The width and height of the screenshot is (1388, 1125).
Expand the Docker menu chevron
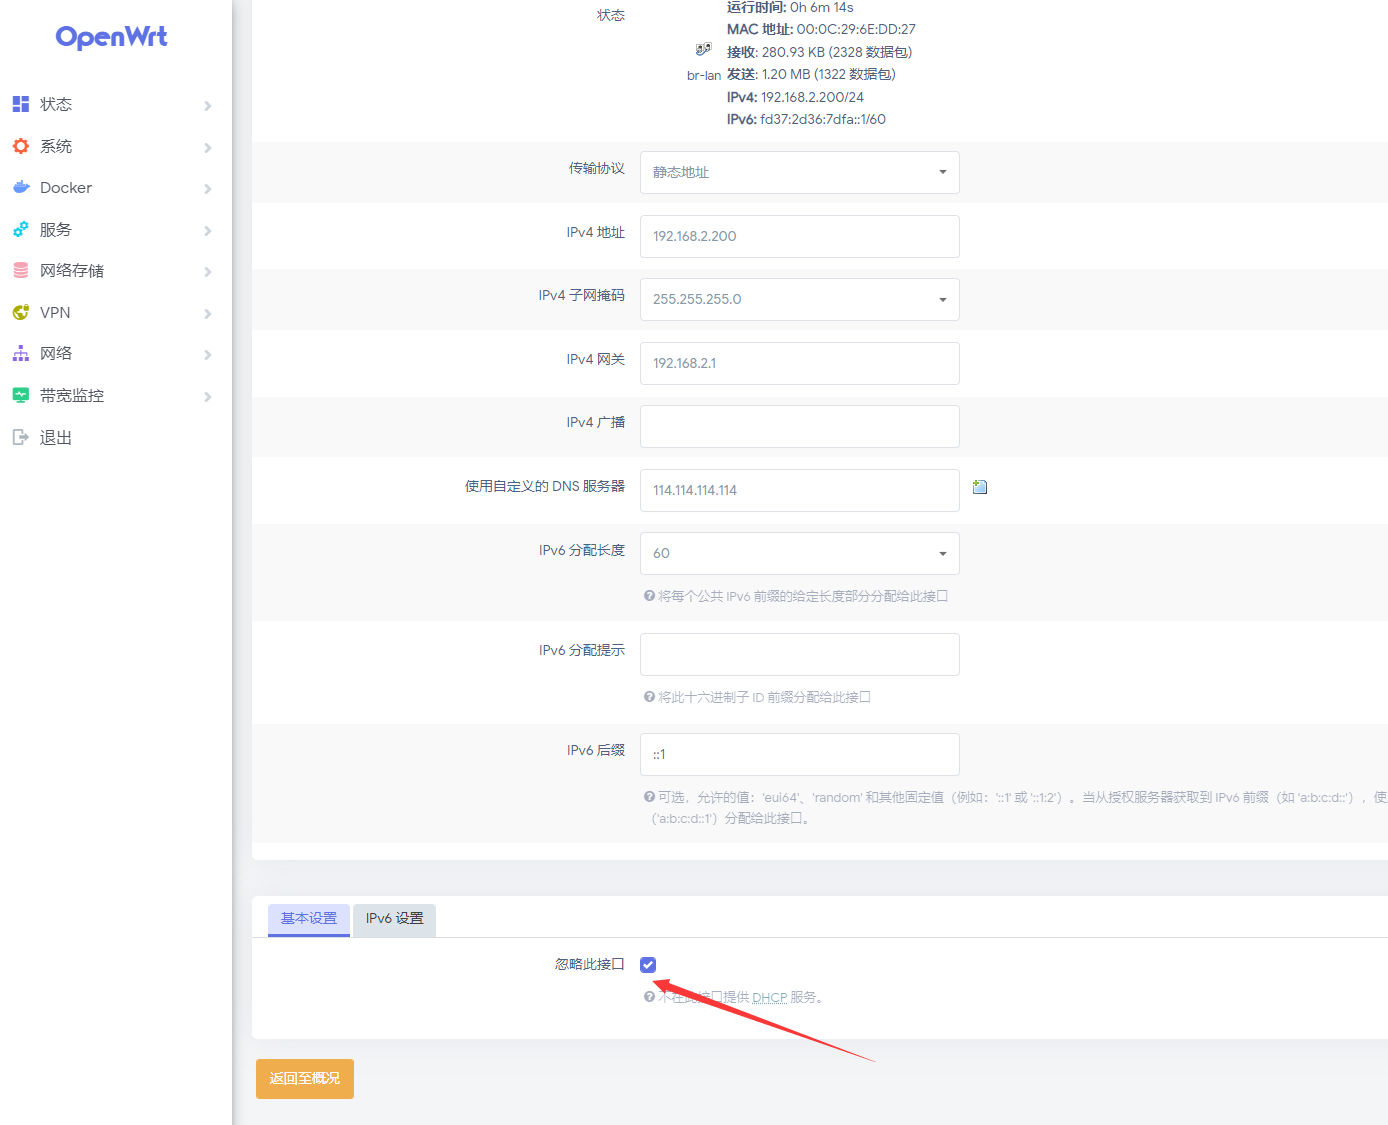point(208,188)
